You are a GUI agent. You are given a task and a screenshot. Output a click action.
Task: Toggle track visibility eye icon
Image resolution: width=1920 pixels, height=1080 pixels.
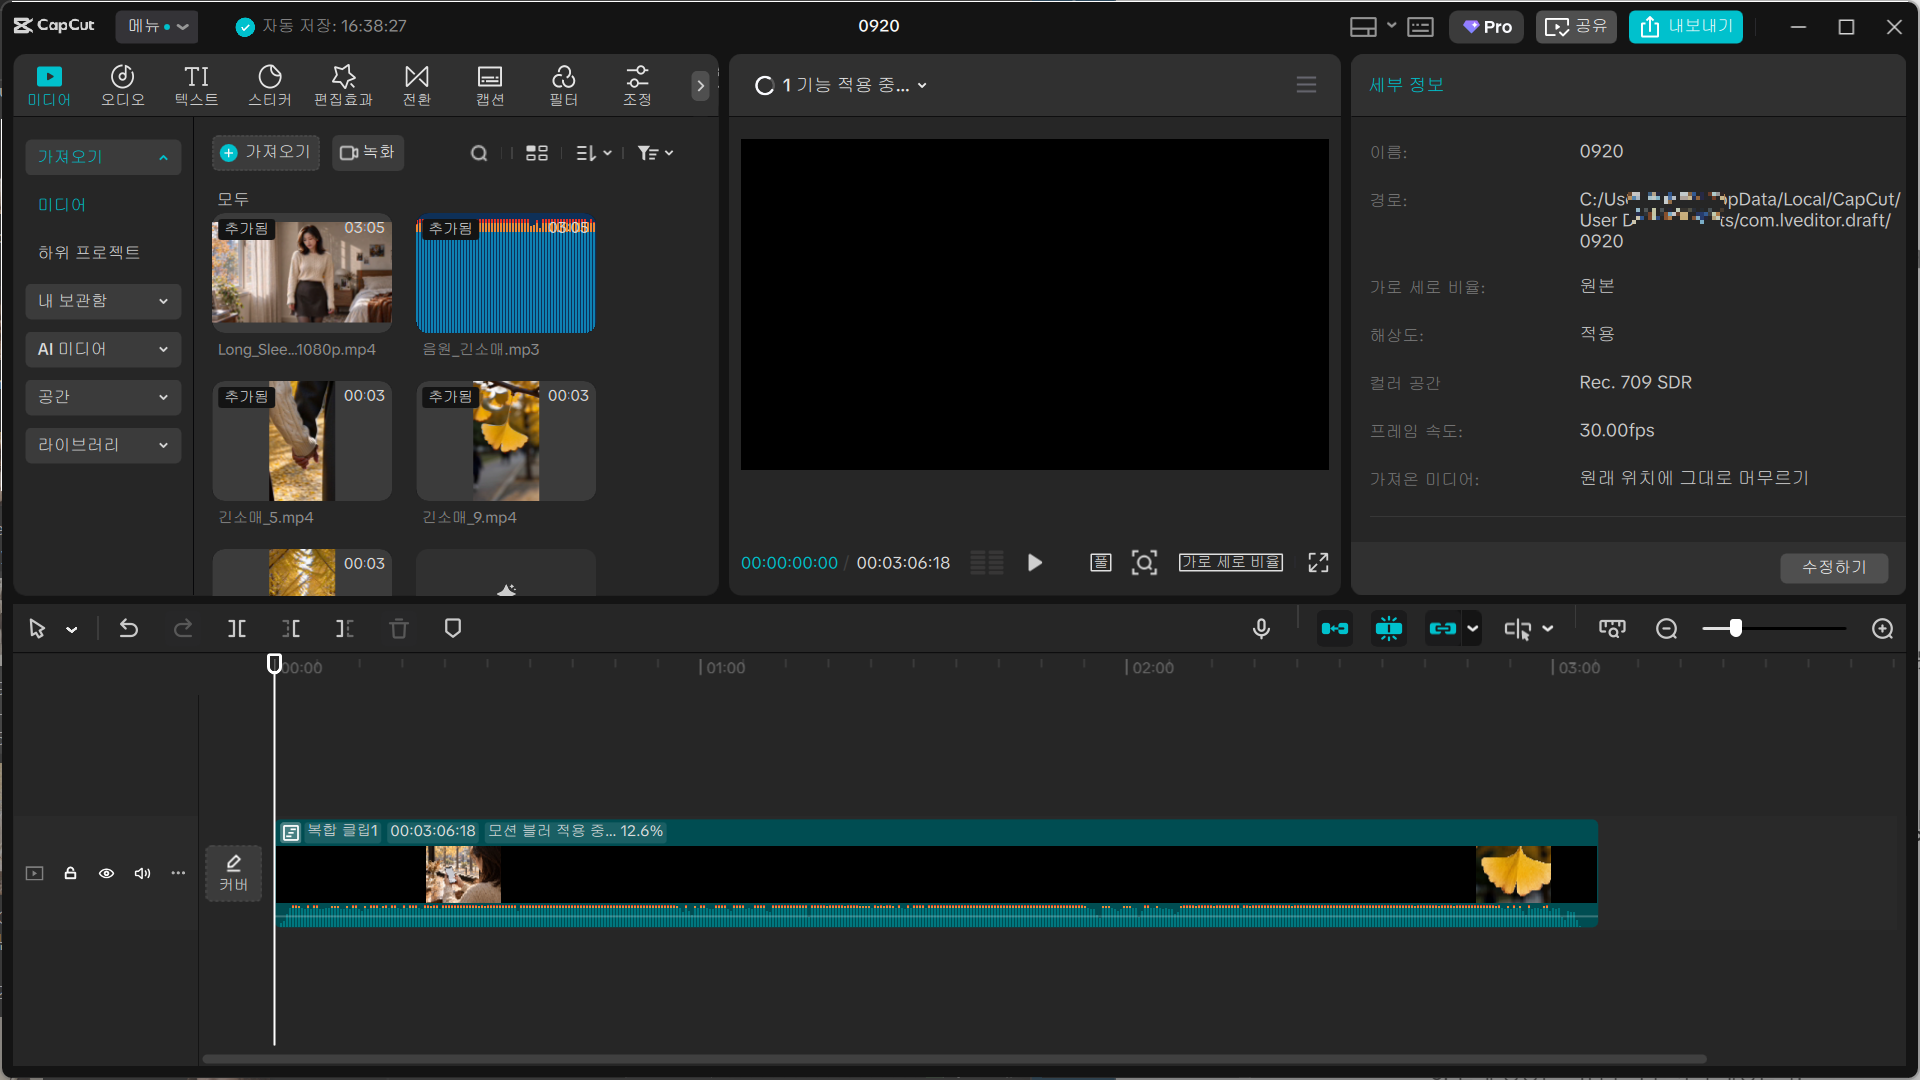[106, 874]
